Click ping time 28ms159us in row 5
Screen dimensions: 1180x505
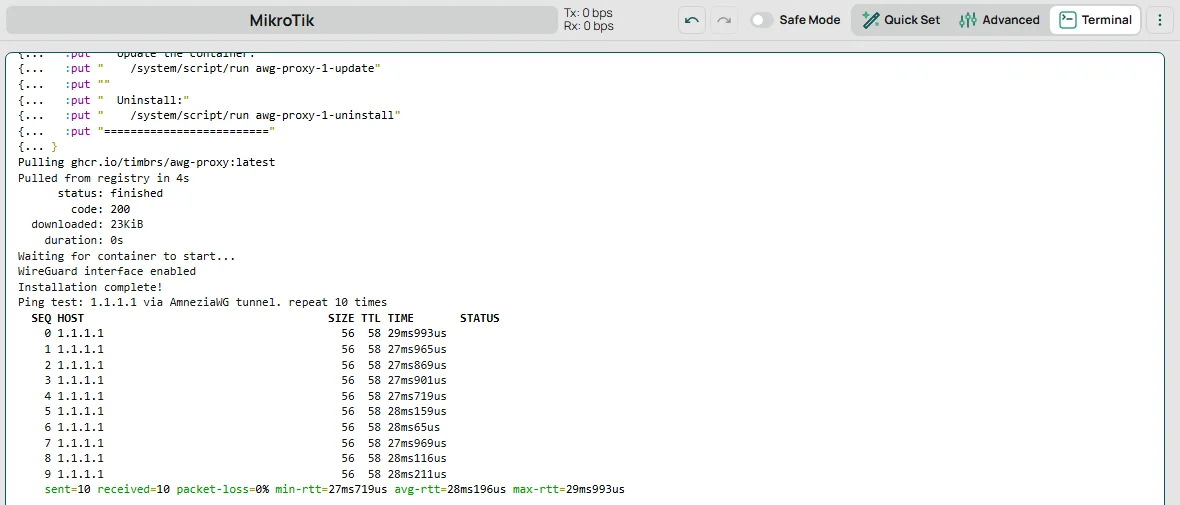coord(418,412)
